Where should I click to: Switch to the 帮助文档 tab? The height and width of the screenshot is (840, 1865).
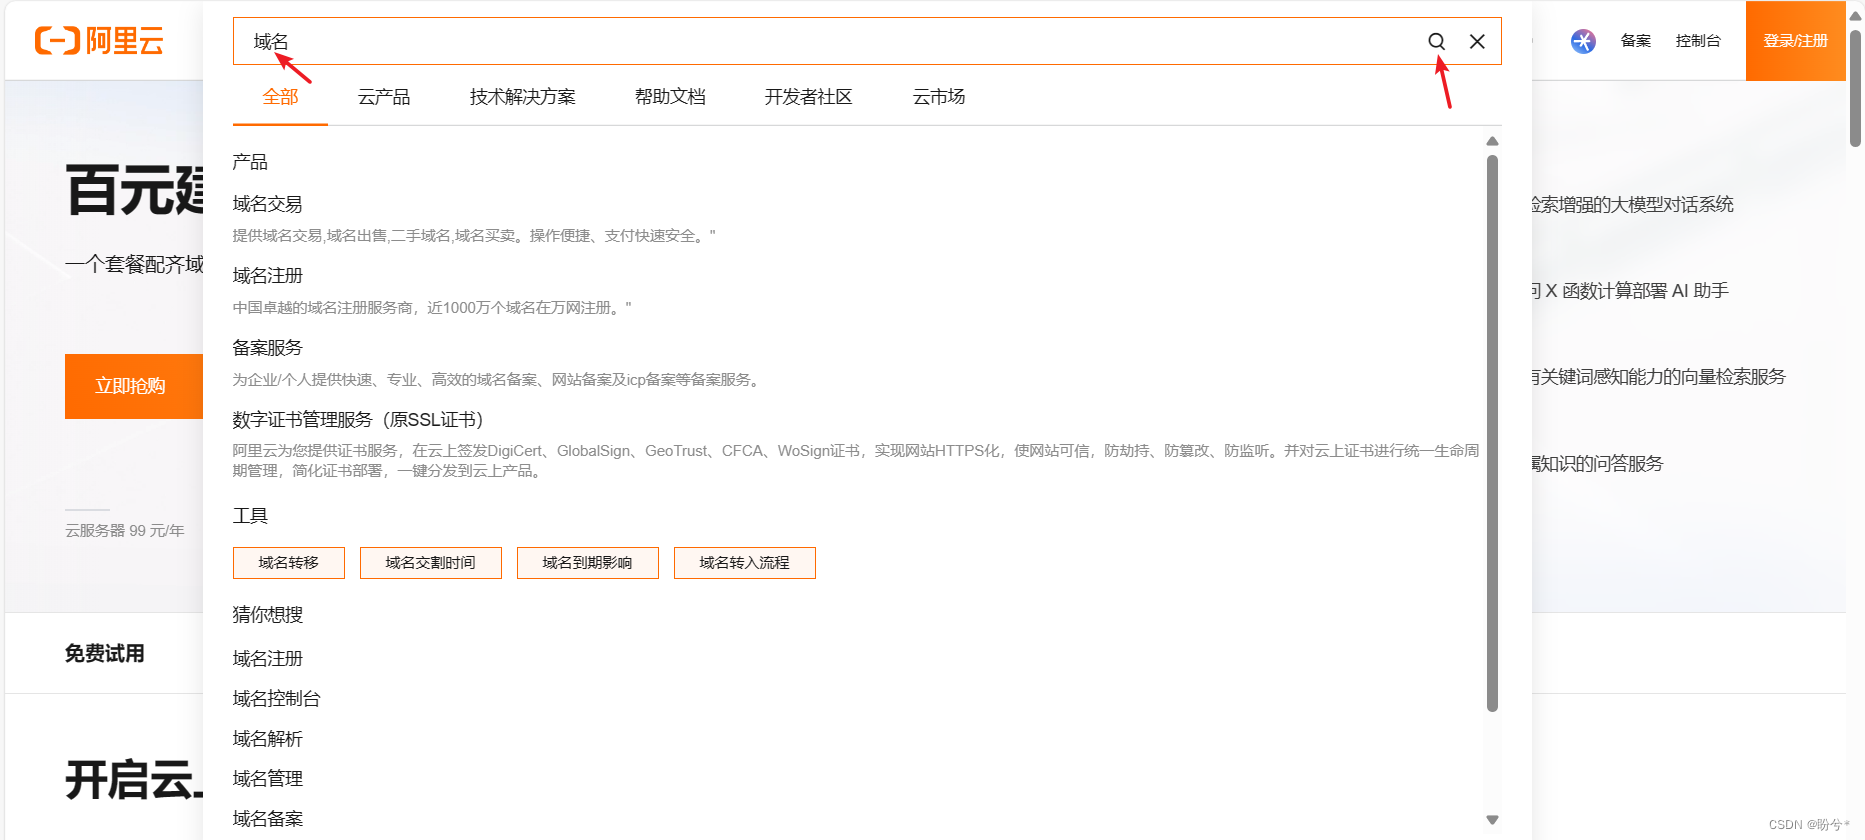tap(670, 97)
